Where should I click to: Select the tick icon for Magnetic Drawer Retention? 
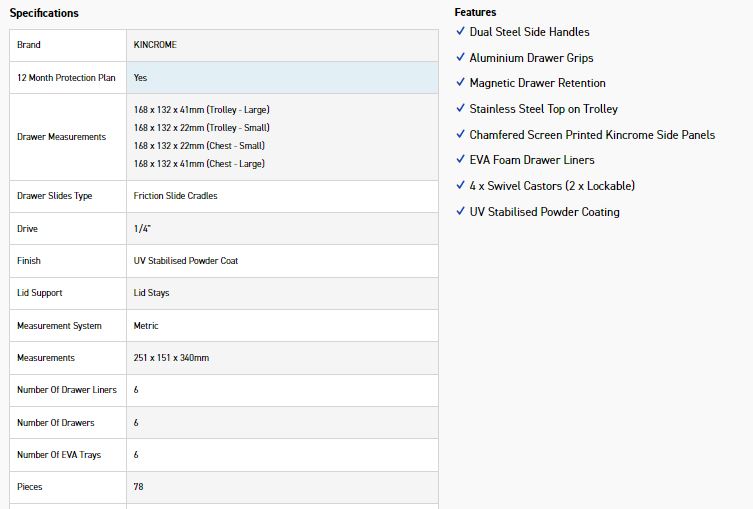(x=460, y=83)
